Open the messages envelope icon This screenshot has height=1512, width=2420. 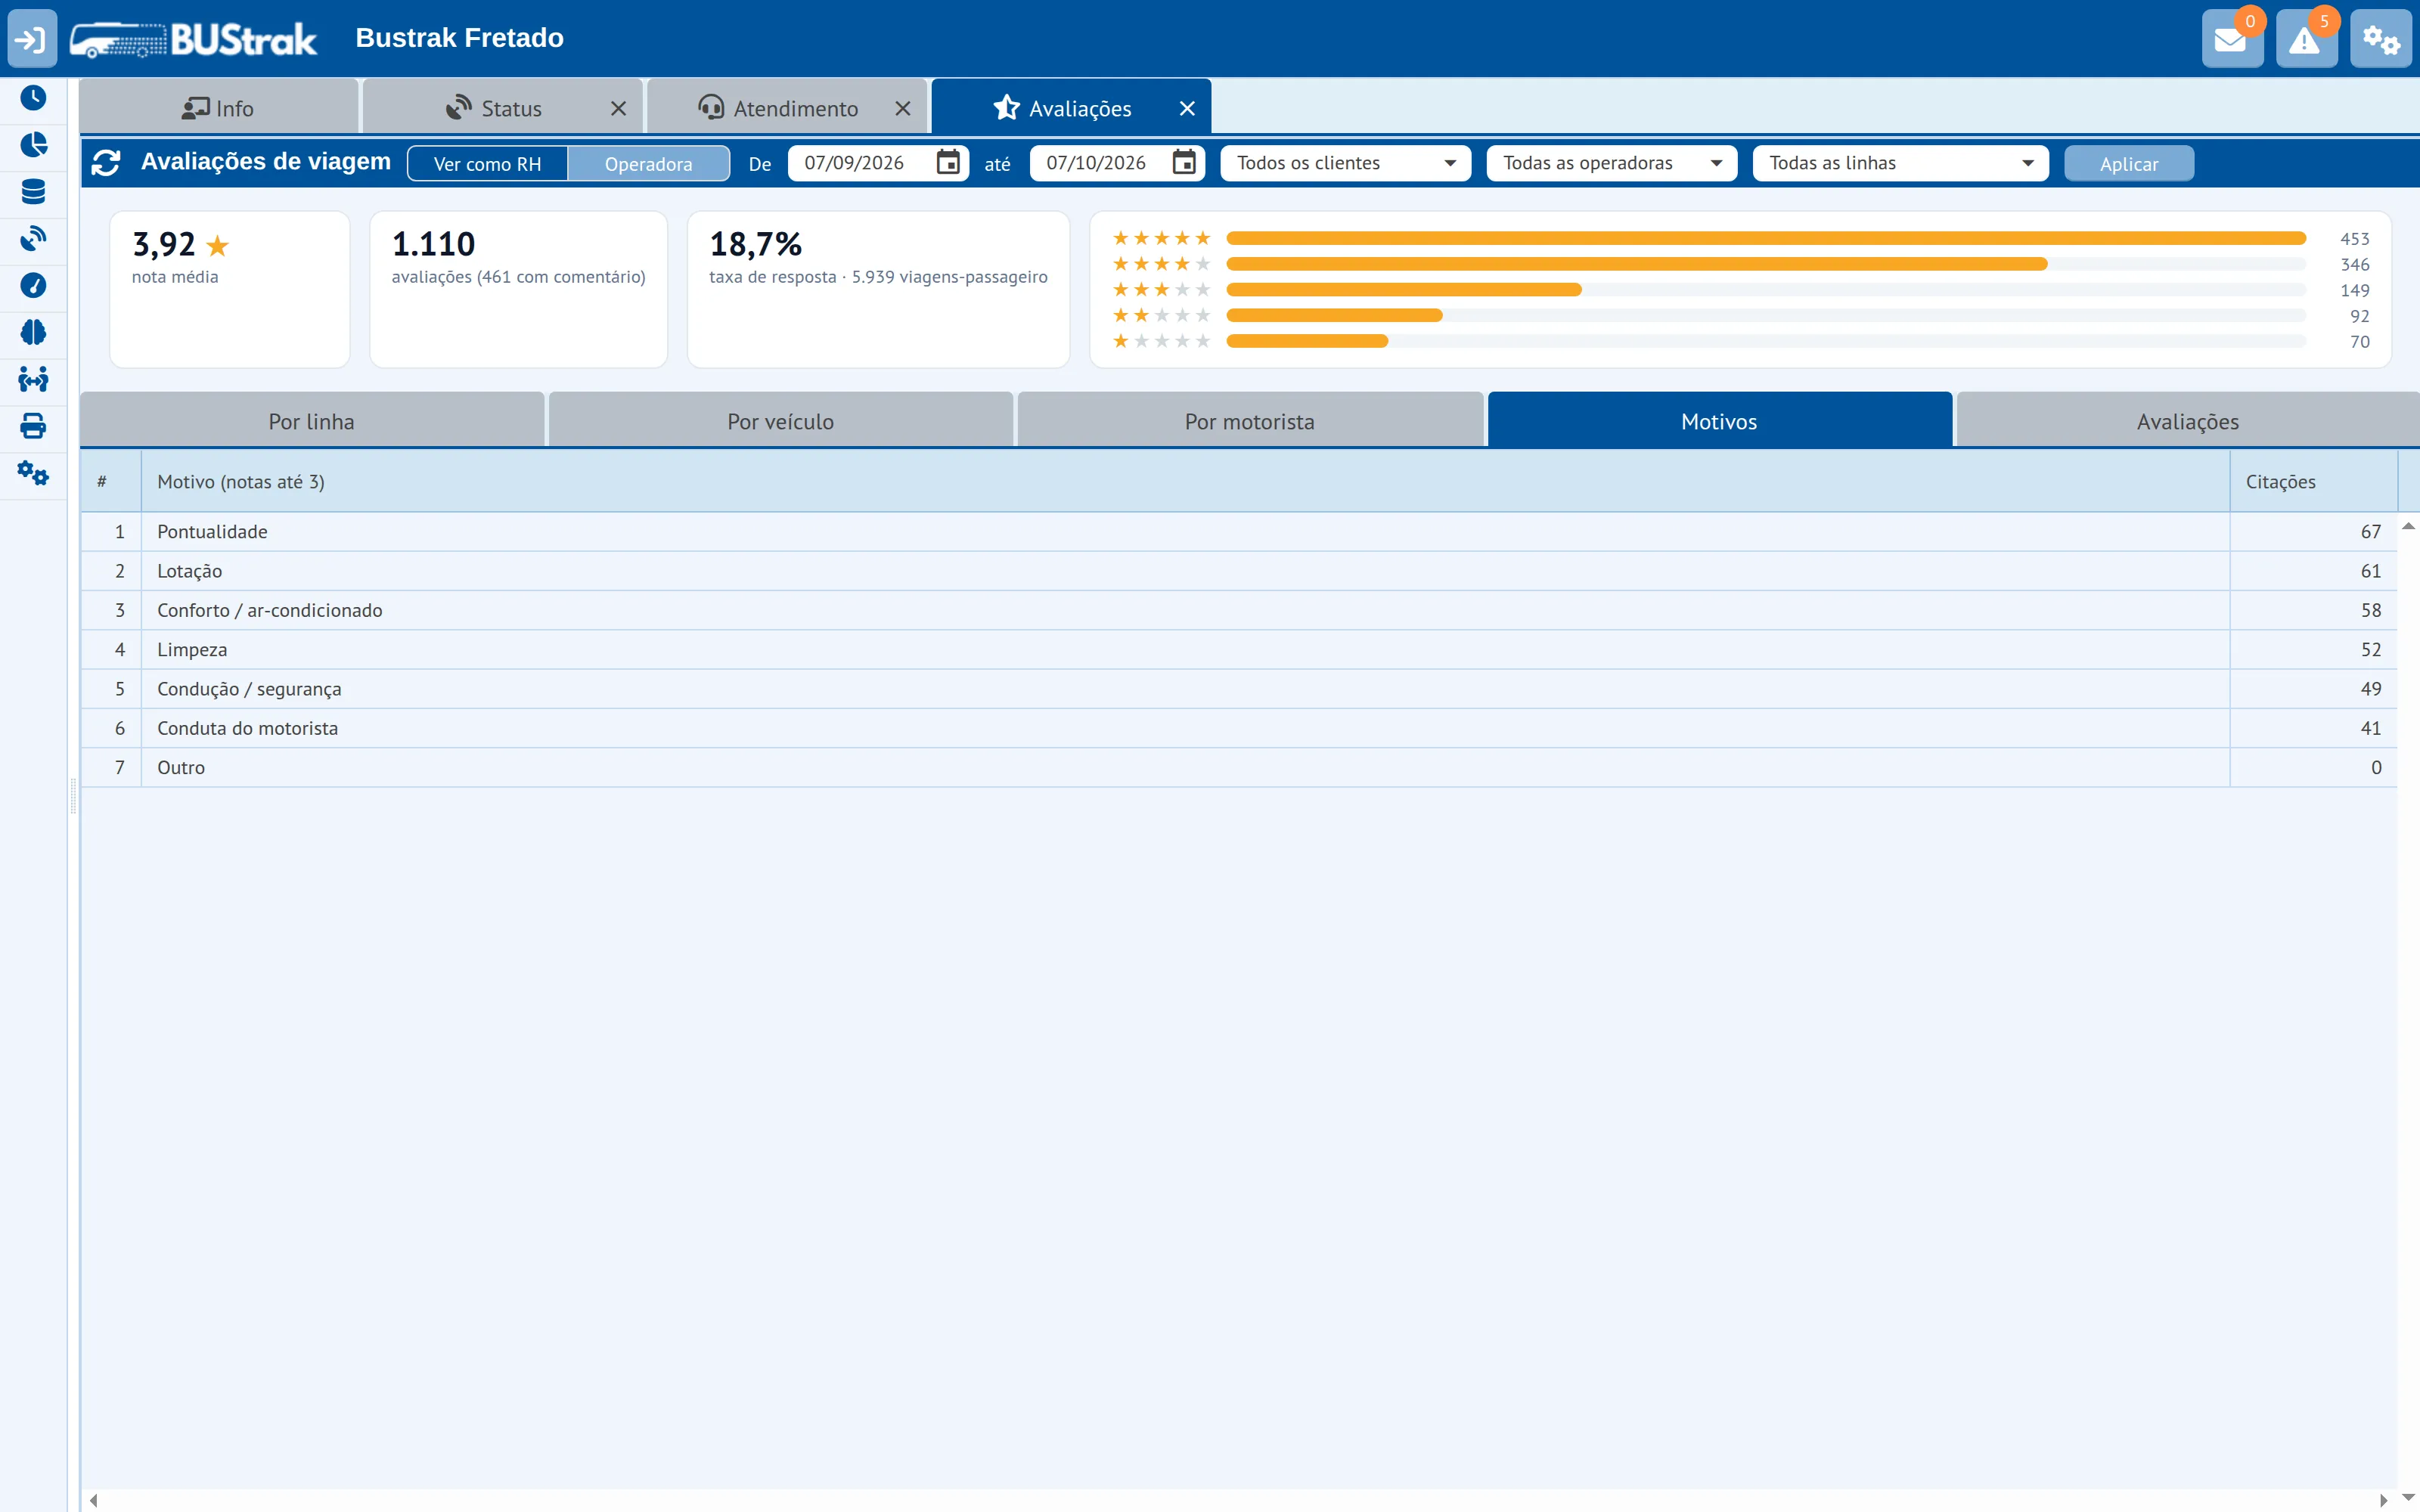tap(2231, 39)
